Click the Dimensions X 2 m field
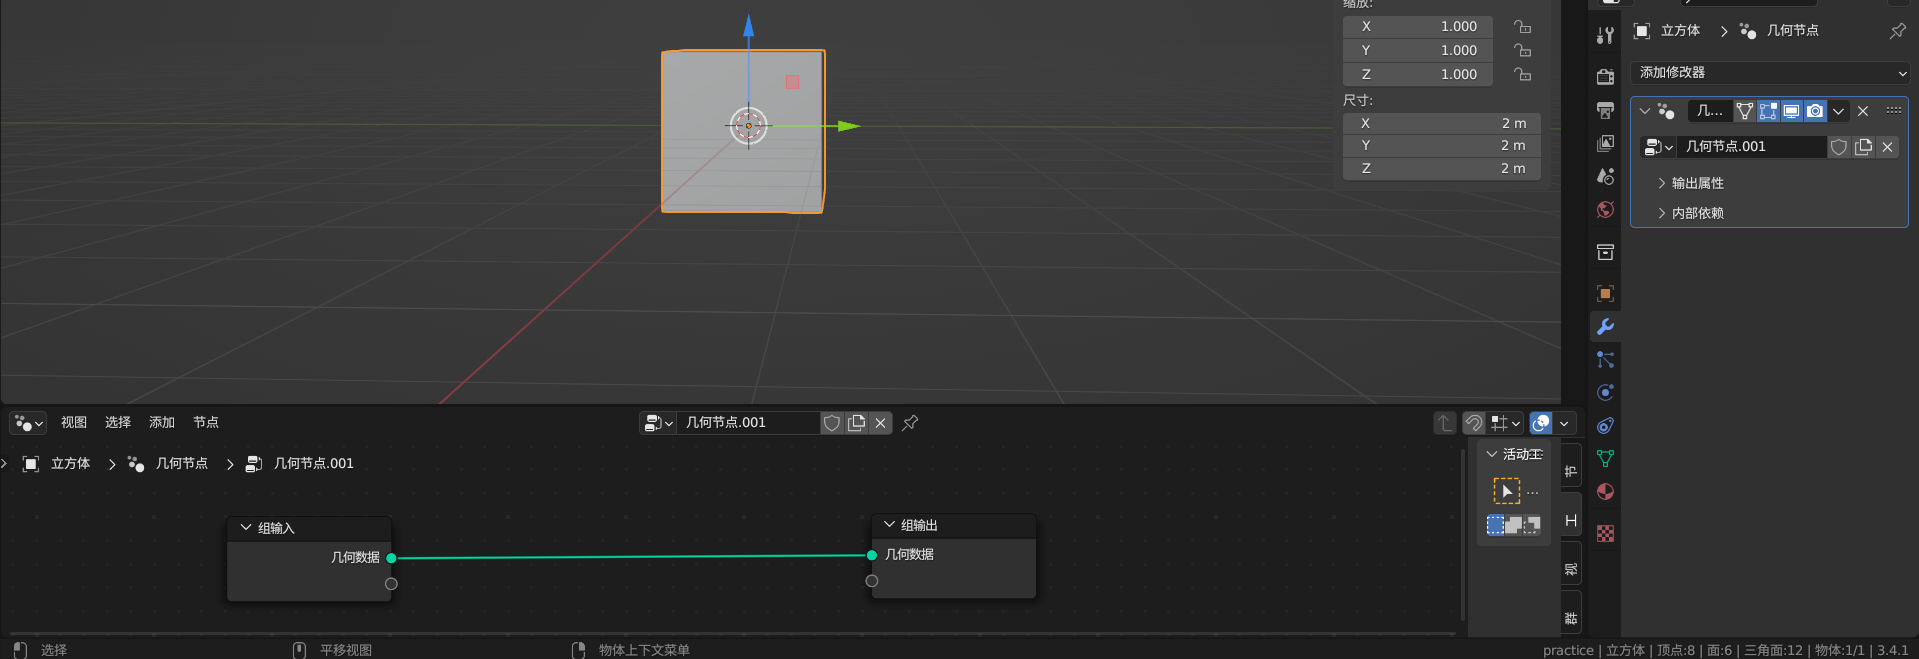Viewport: 1919px width, 659px height. coord(1441,123)
